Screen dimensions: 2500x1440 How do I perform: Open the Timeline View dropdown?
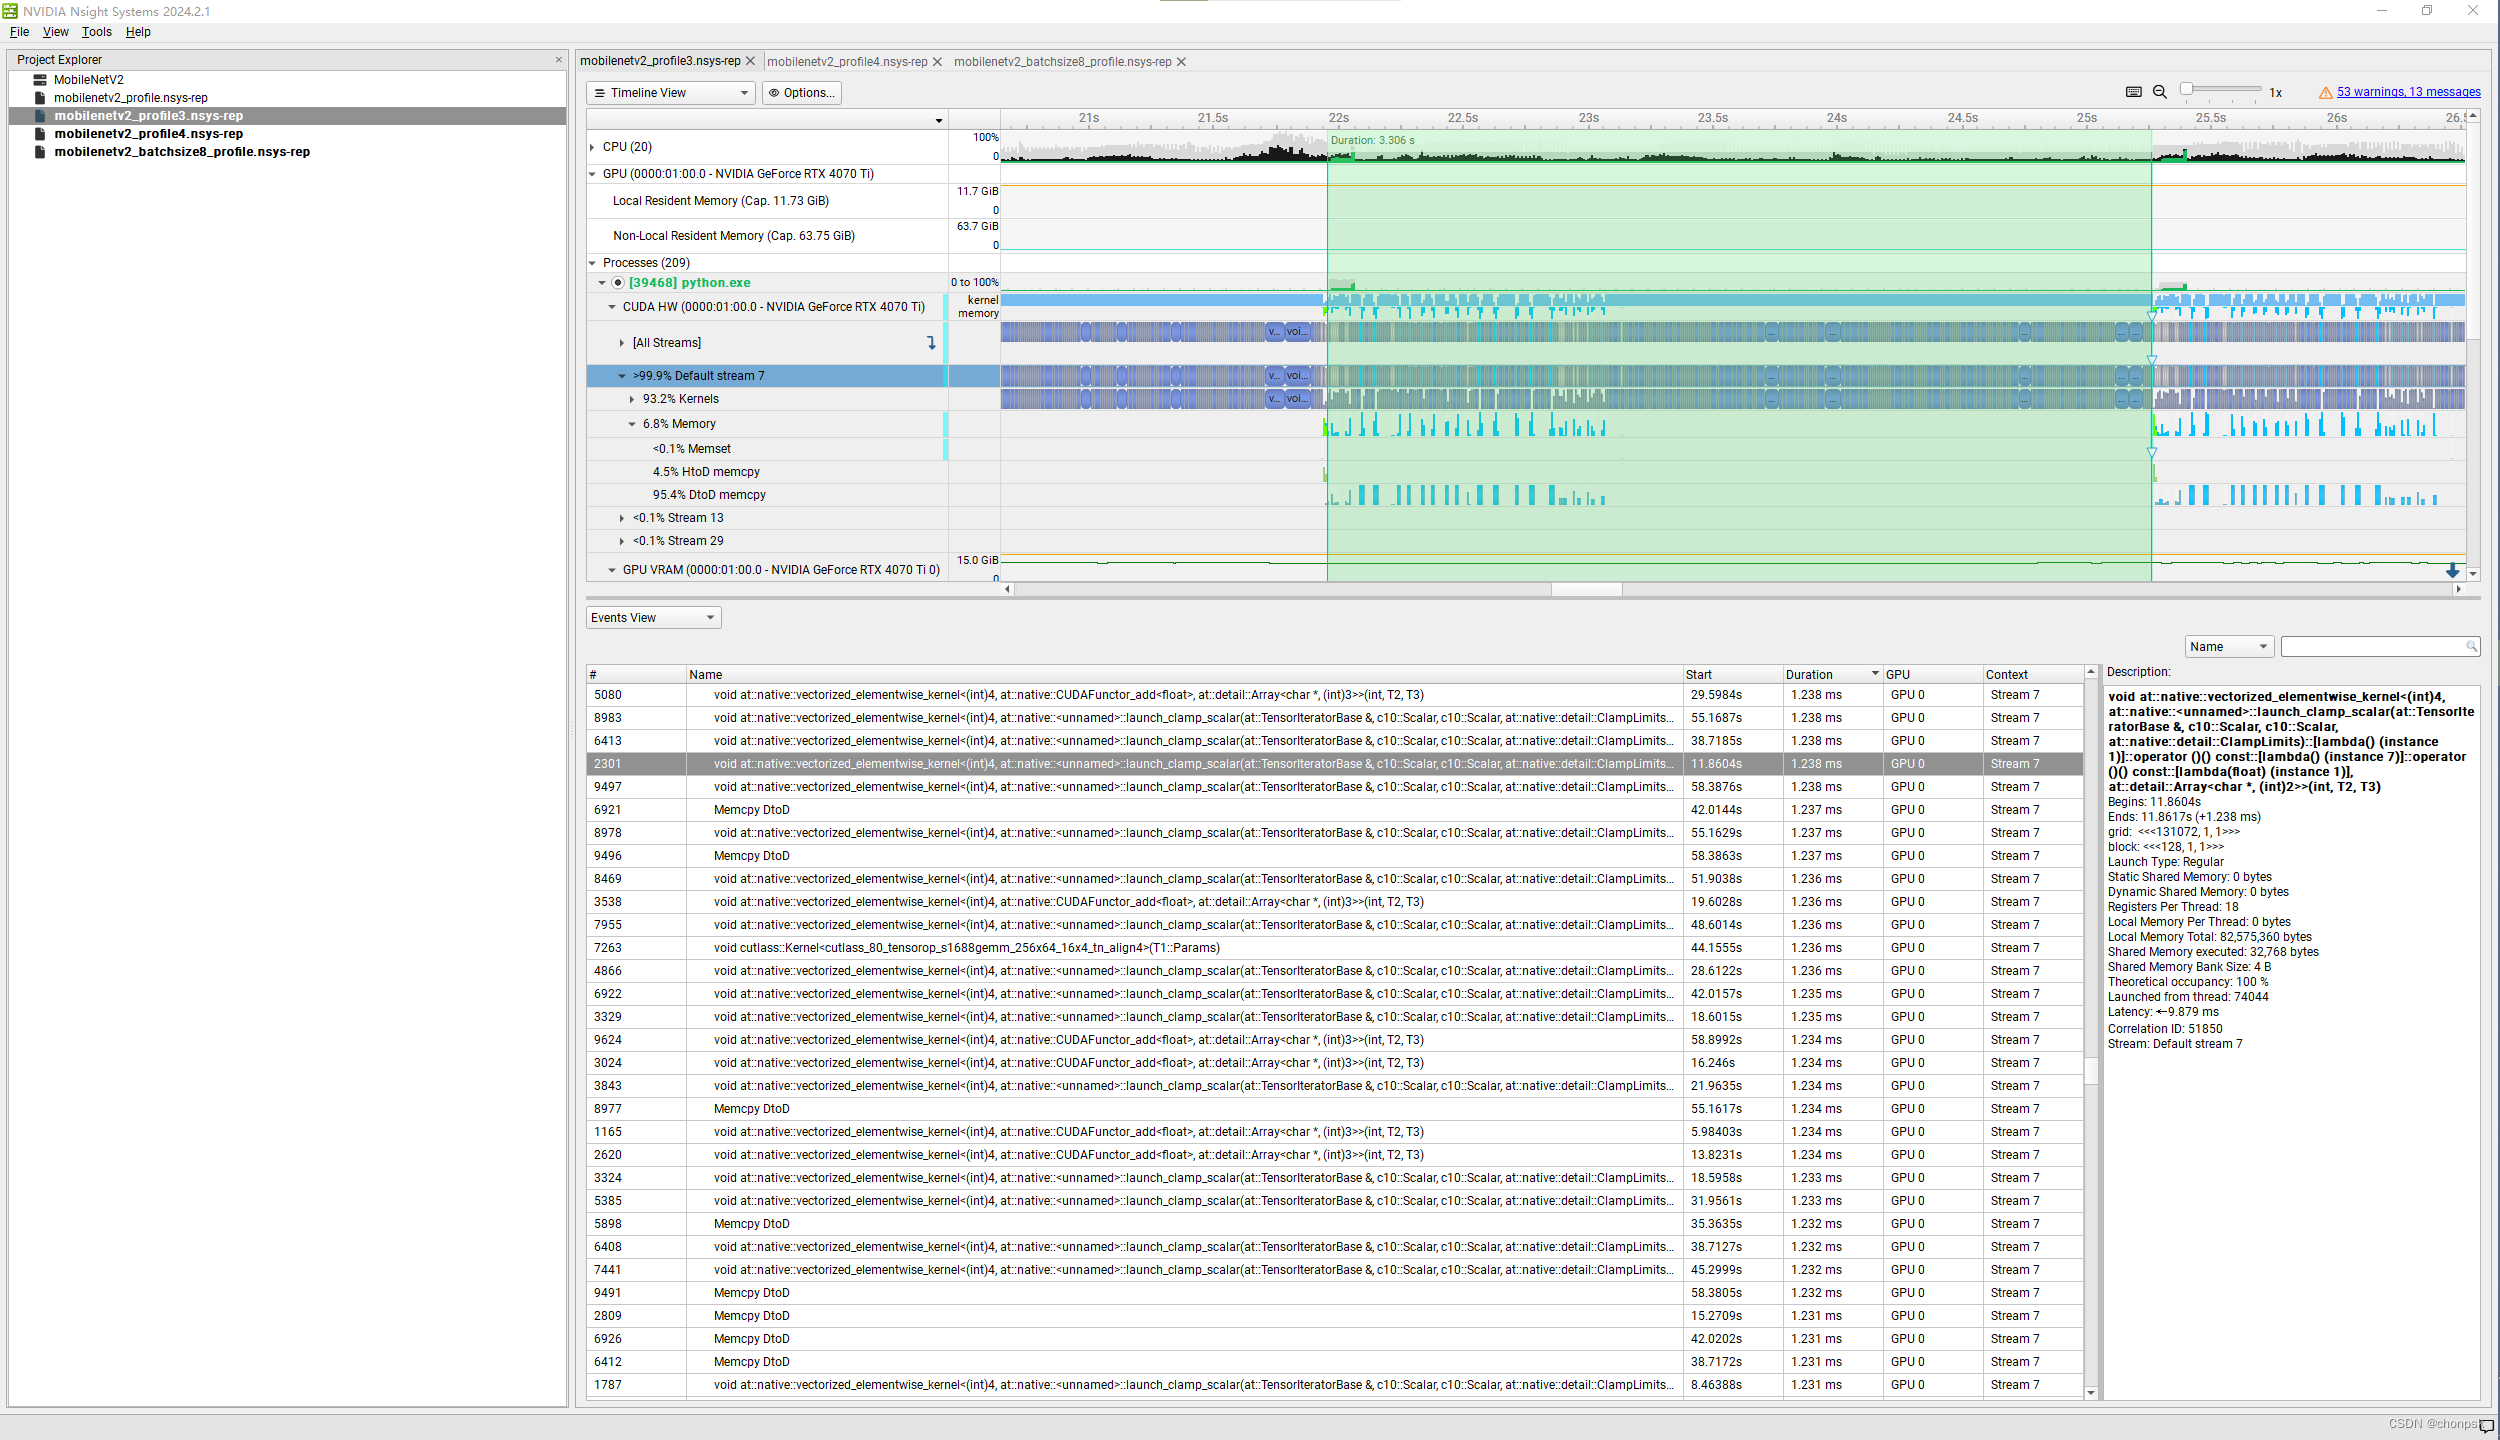click(670, 93)
